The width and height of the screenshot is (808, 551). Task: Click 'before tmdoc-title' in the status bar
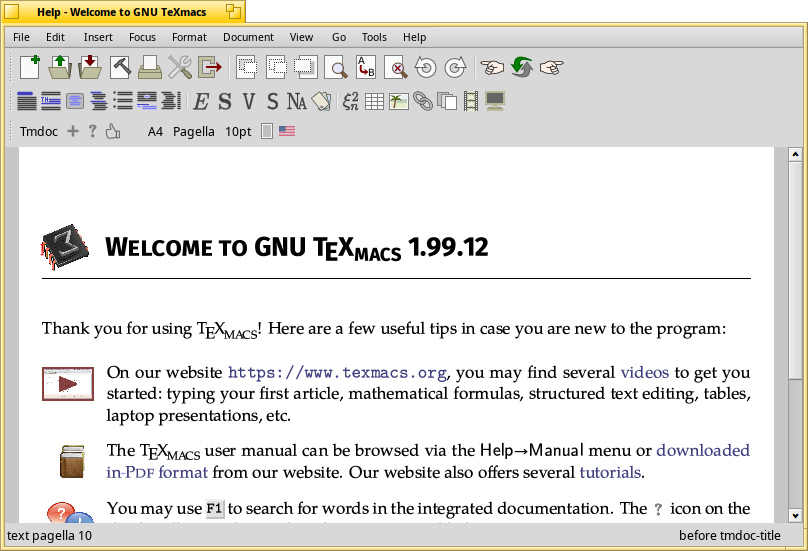coord(730,536)
